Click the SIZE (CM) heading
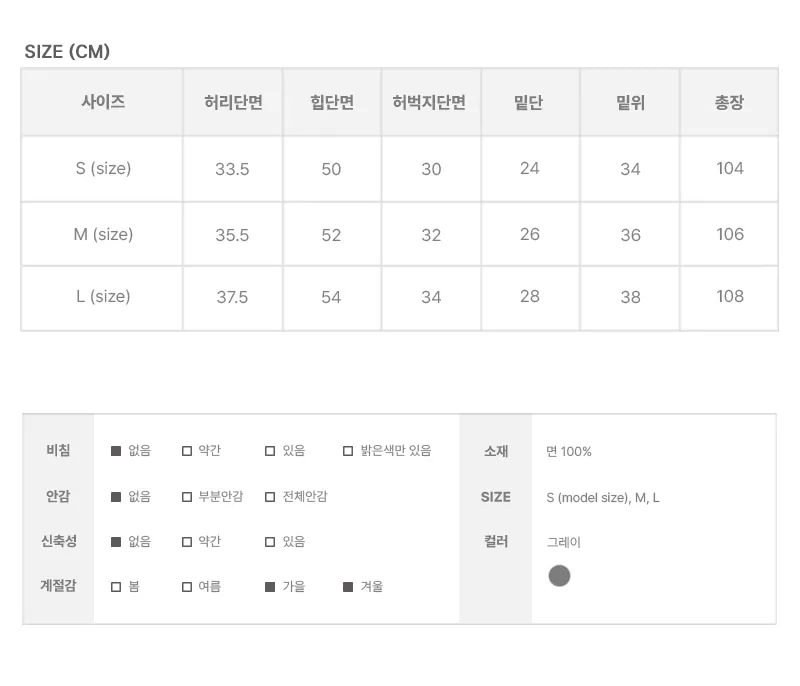This screenshot has height=686, width=800. point(67,52)
